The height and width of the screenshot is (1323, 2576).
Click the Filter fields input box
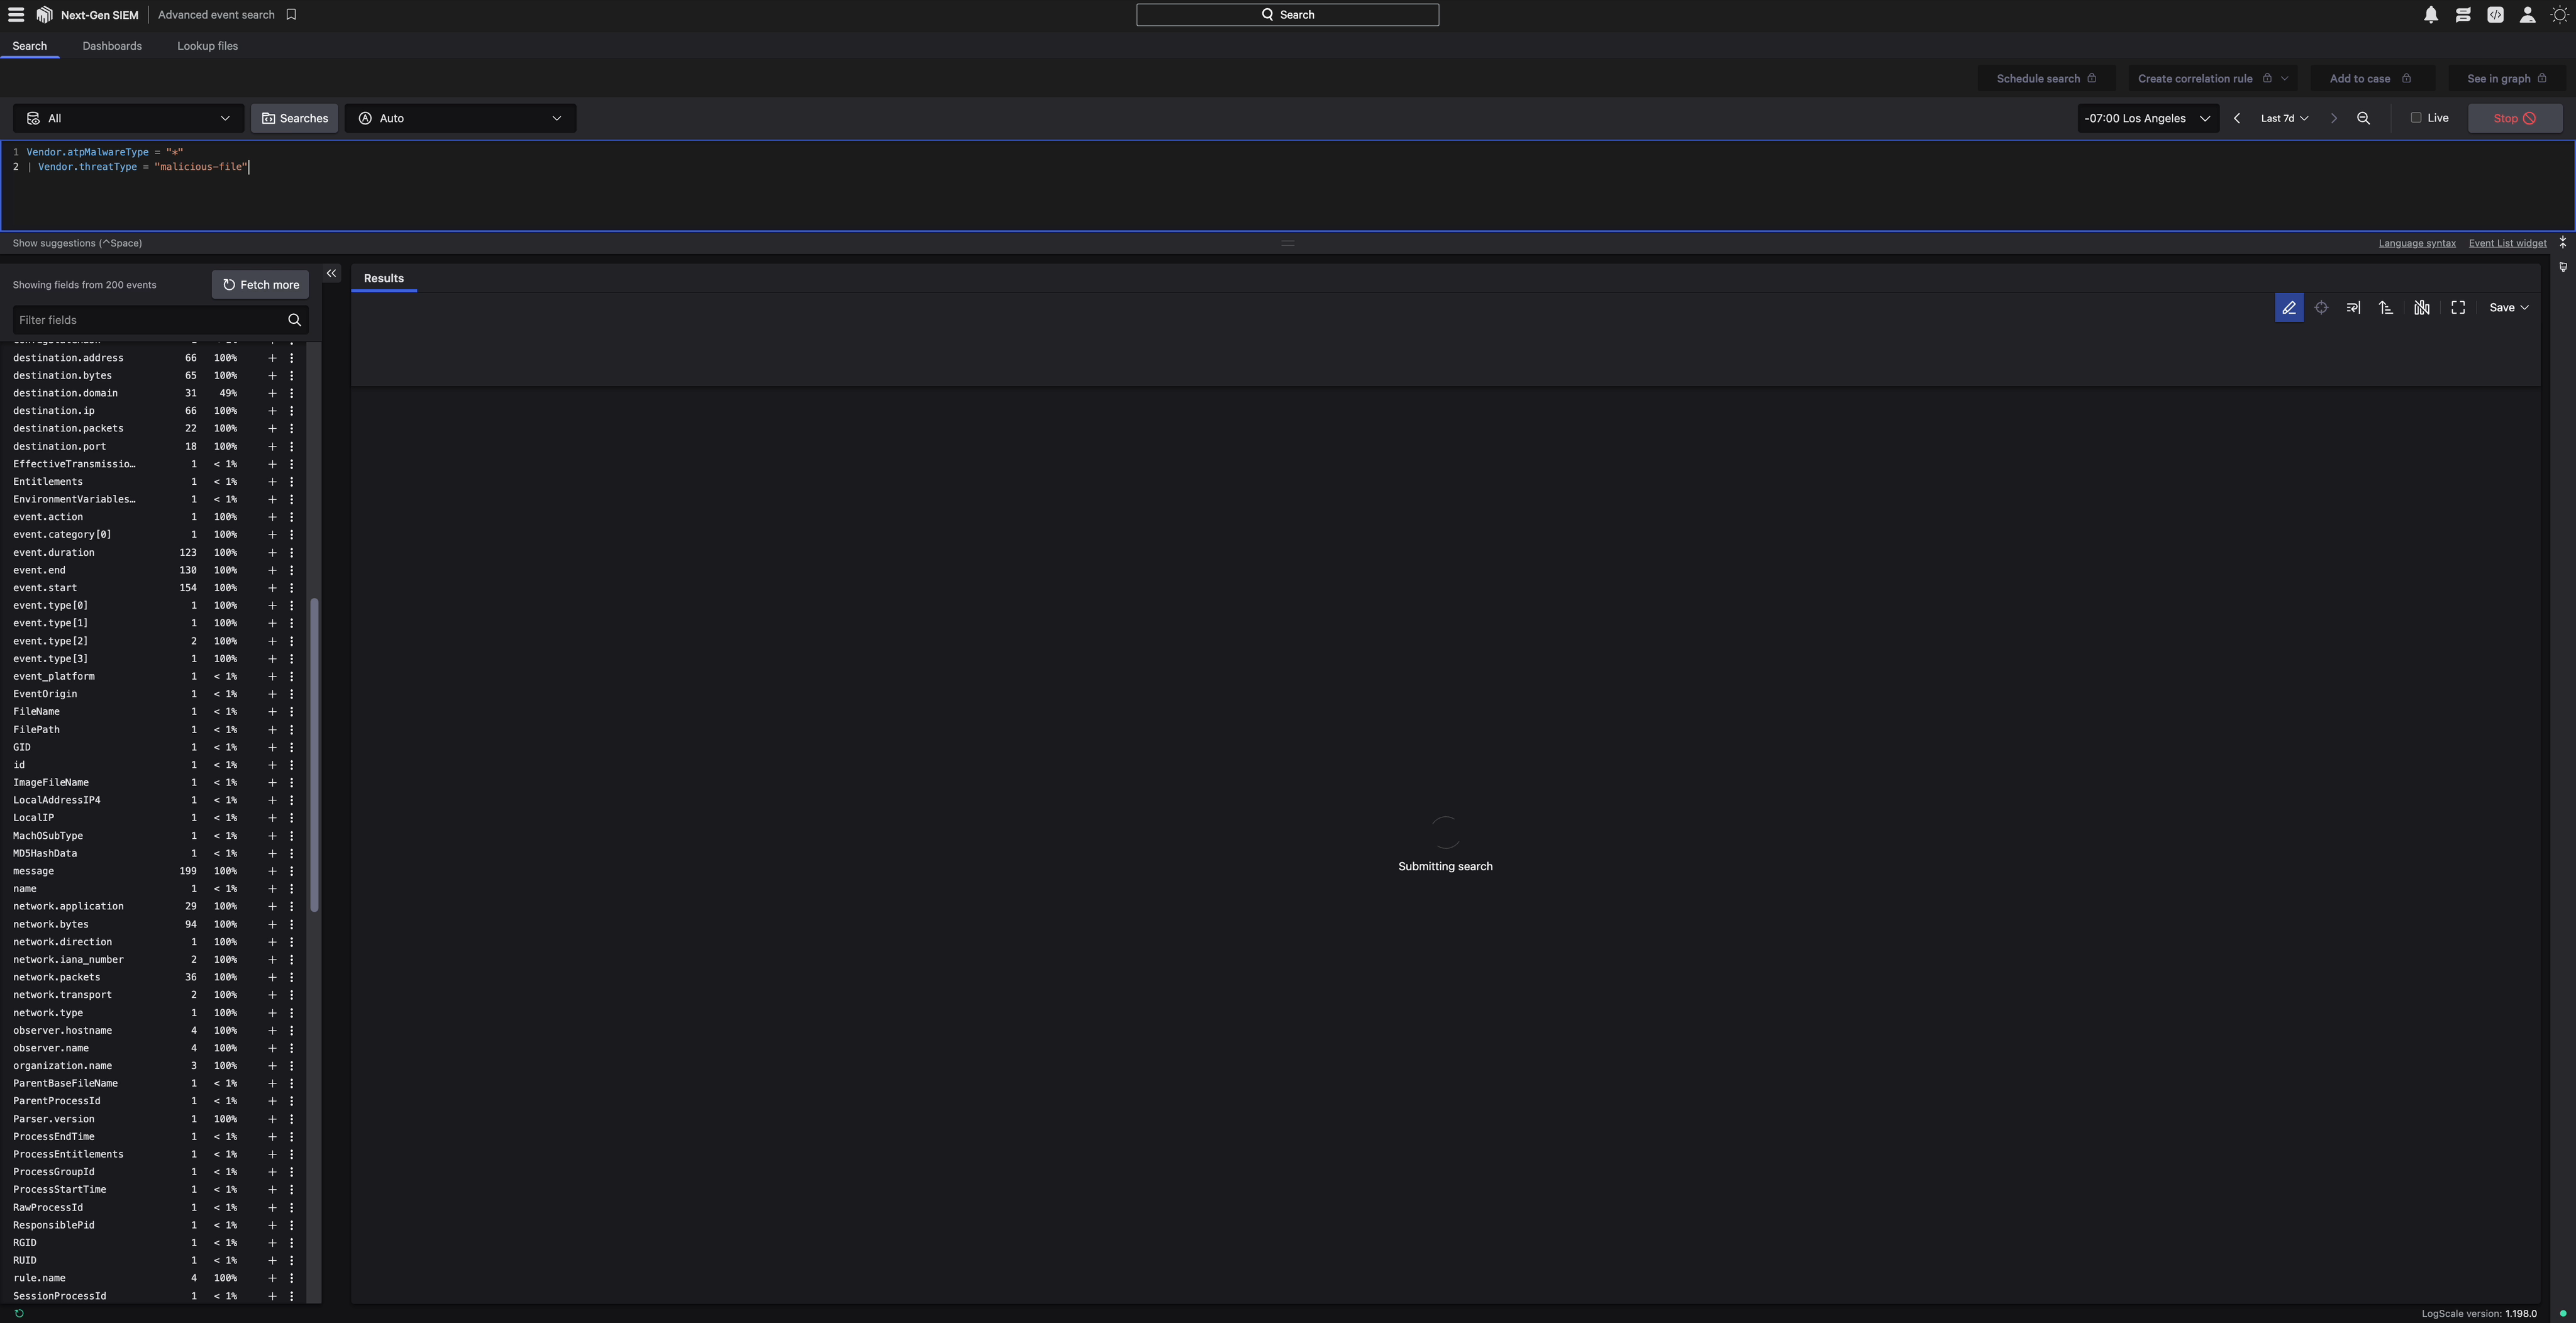[148, 319]
